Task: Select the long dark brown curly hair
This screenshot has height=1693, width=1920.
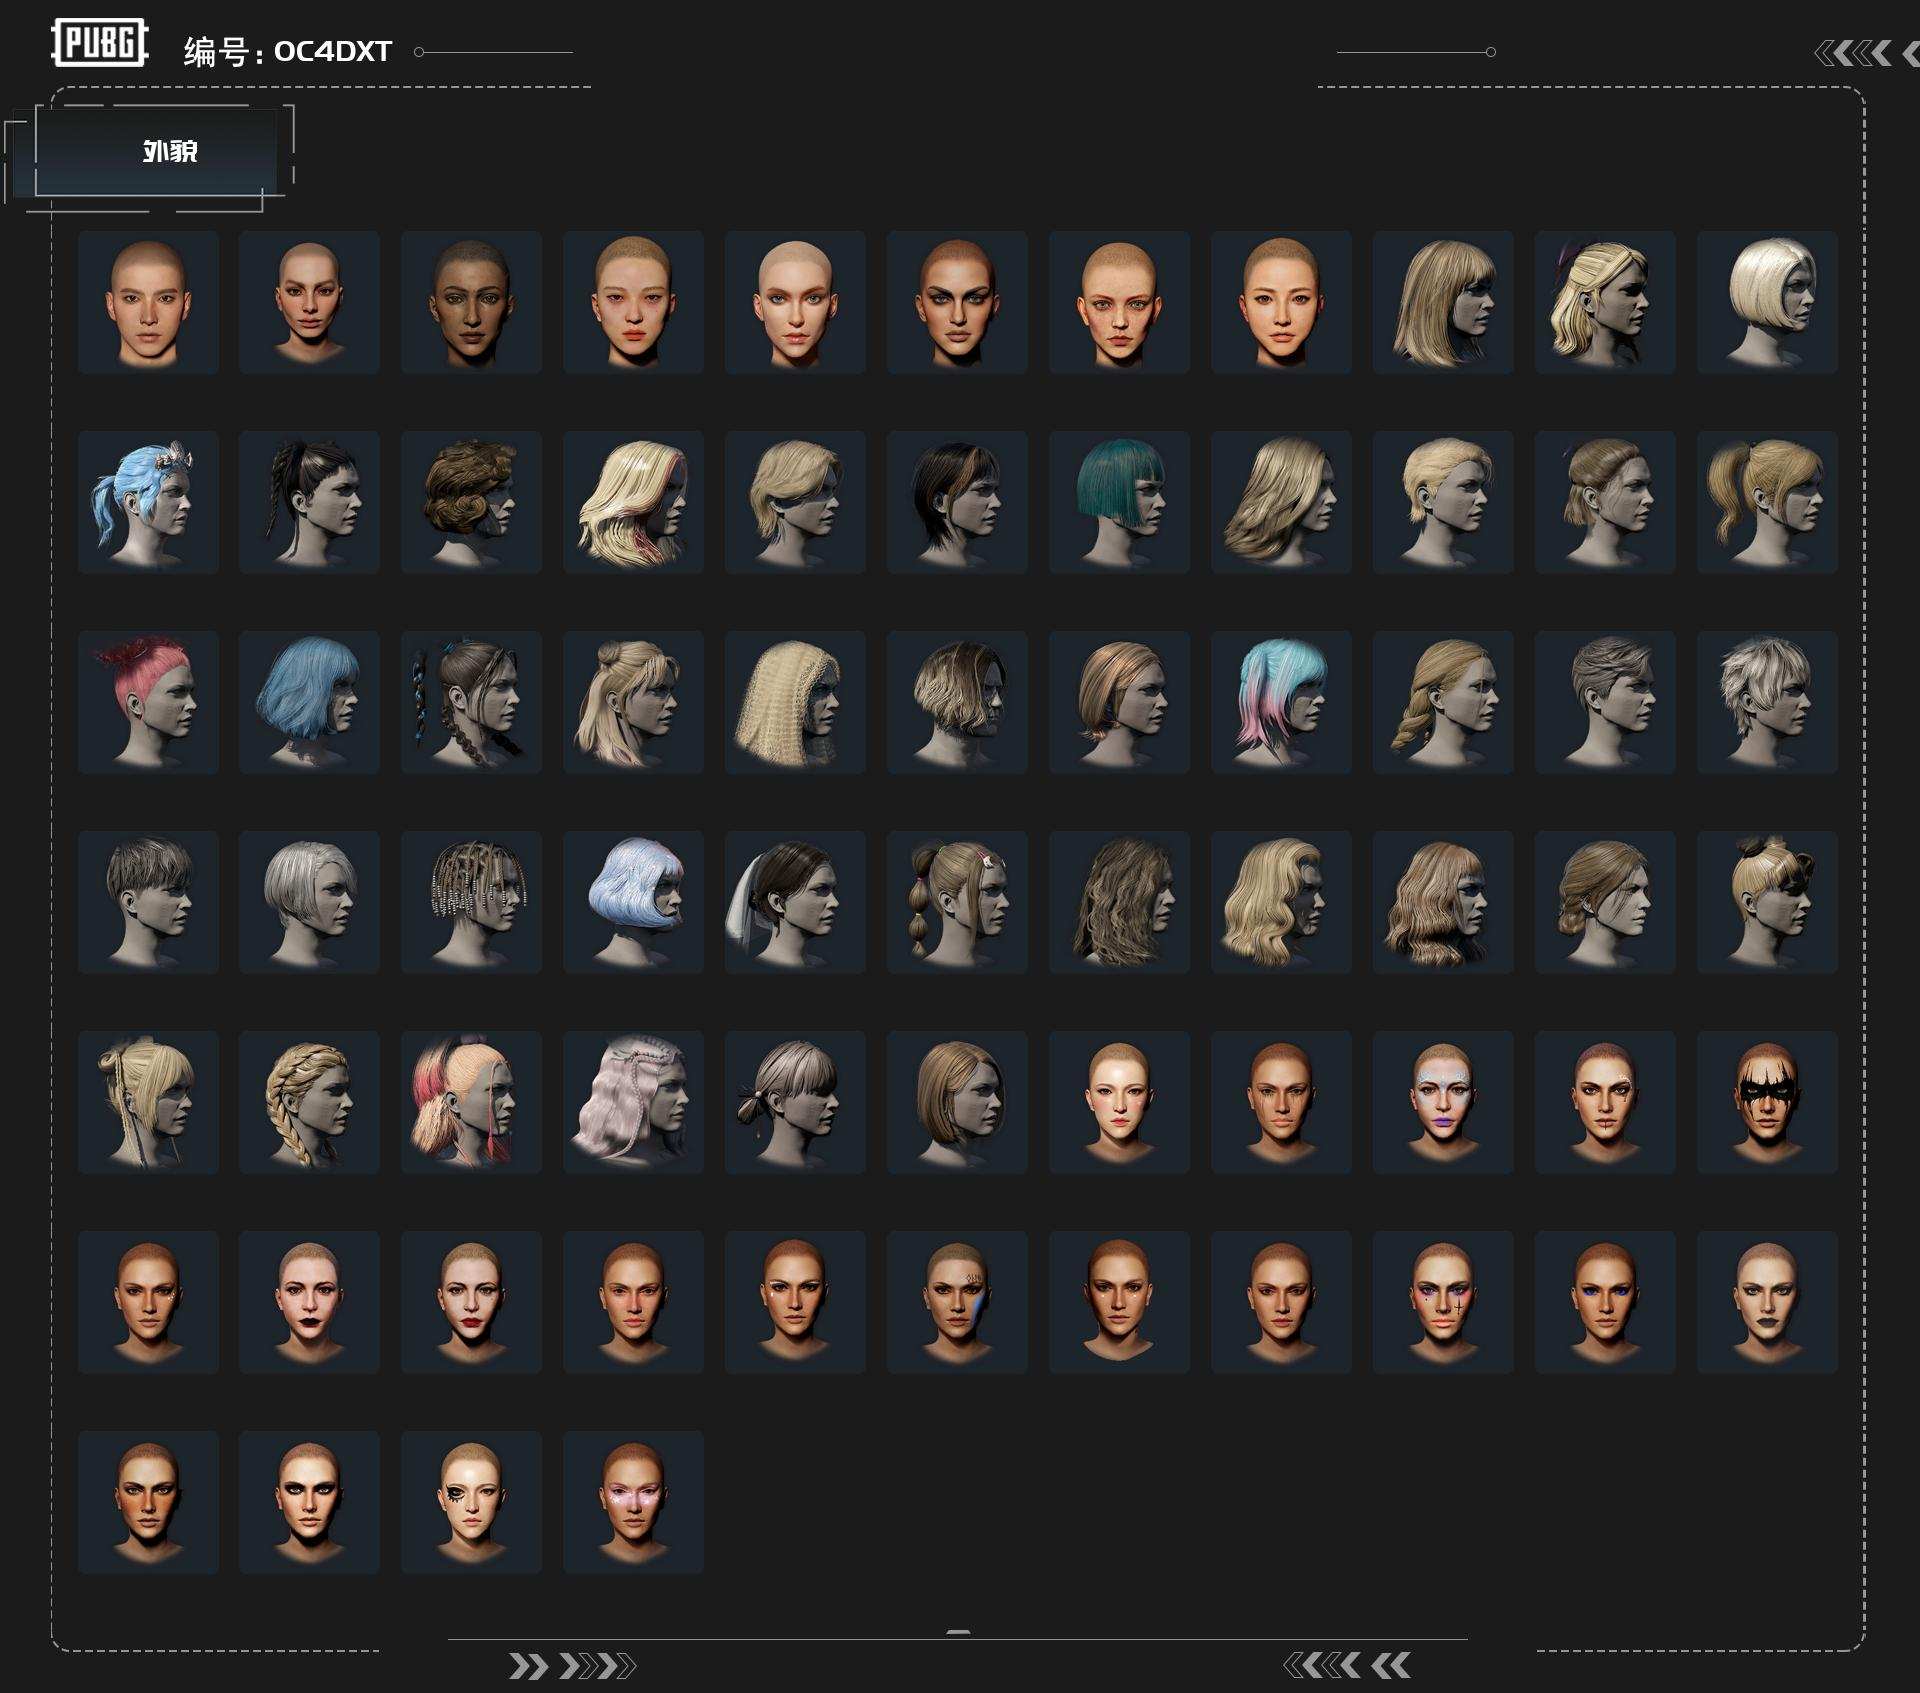Action: tap(1119, 902)
